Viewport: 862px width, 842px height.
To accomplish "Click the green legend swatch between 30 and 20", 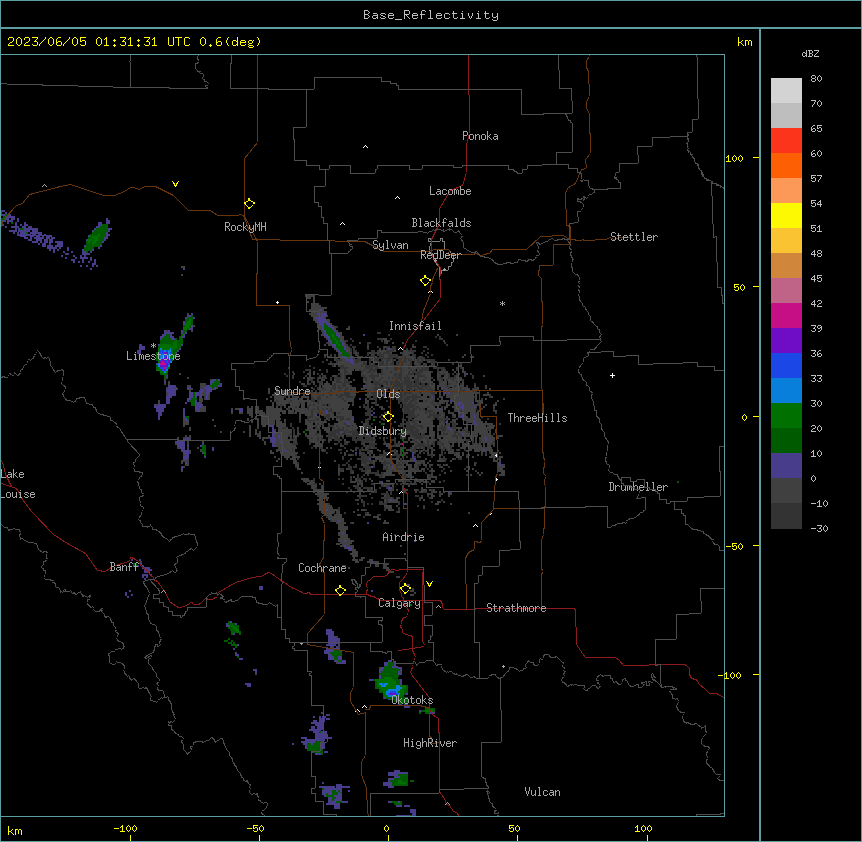I will [x=786, y=416].
